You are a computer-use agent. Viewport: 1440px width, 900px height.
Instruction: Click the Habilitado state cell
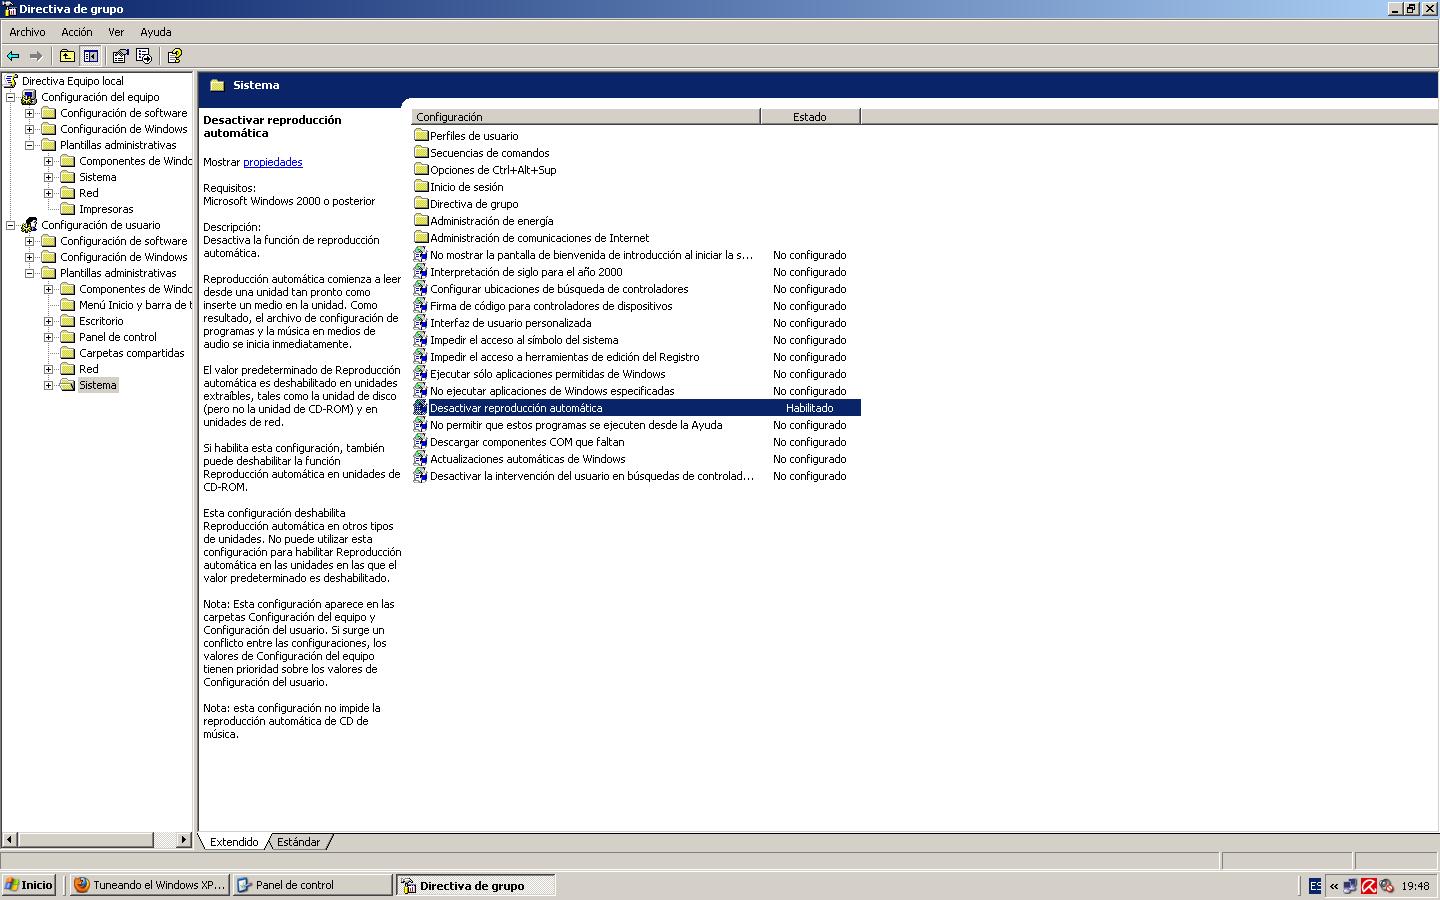pos(810,408)
